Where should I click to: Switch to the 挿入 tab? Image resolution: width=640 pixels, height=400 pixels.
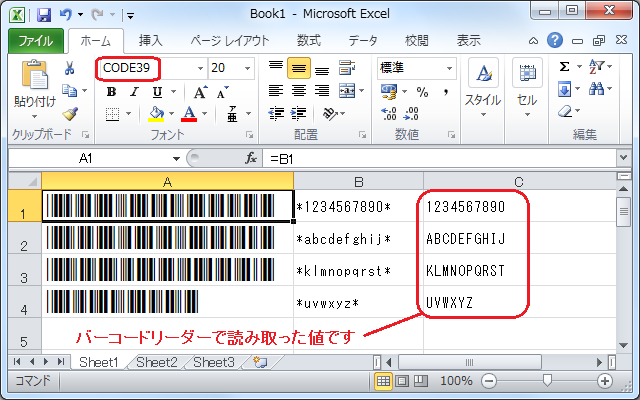pos(151,40)
